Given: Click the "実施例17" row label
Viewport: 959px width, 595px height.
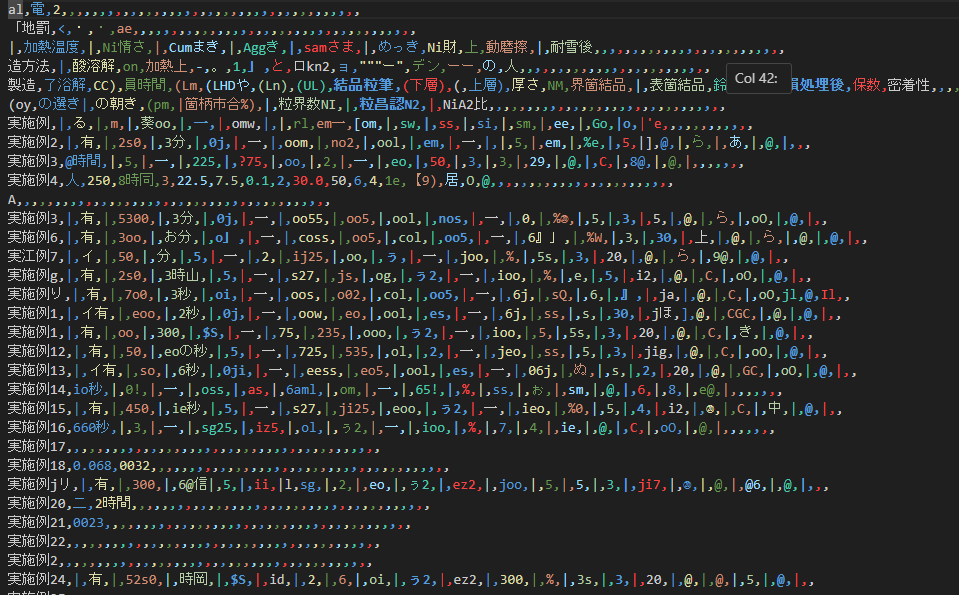Looking at the screenshot, I should coord(36,446).
